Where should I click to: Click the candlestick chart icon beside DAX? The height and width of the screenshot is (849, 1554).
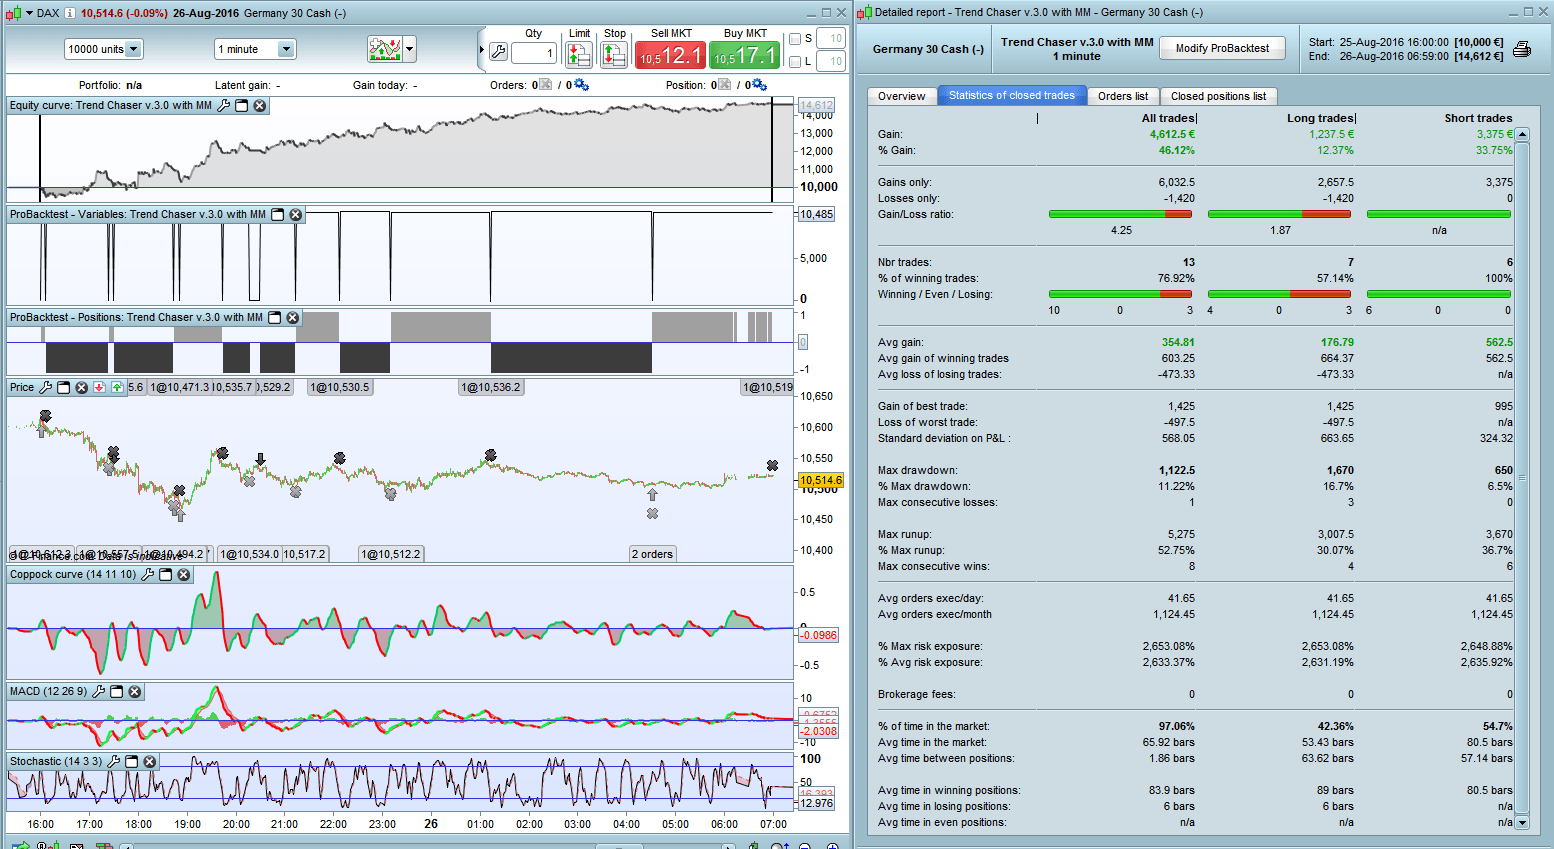[x=13, y=13]
